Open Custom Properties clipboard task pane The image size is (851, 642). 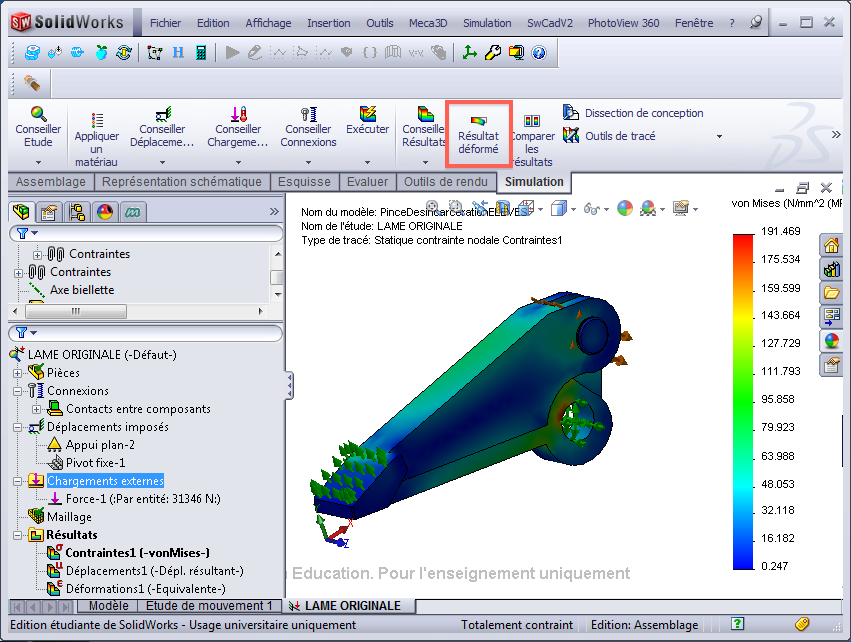(x=831, y=366)
